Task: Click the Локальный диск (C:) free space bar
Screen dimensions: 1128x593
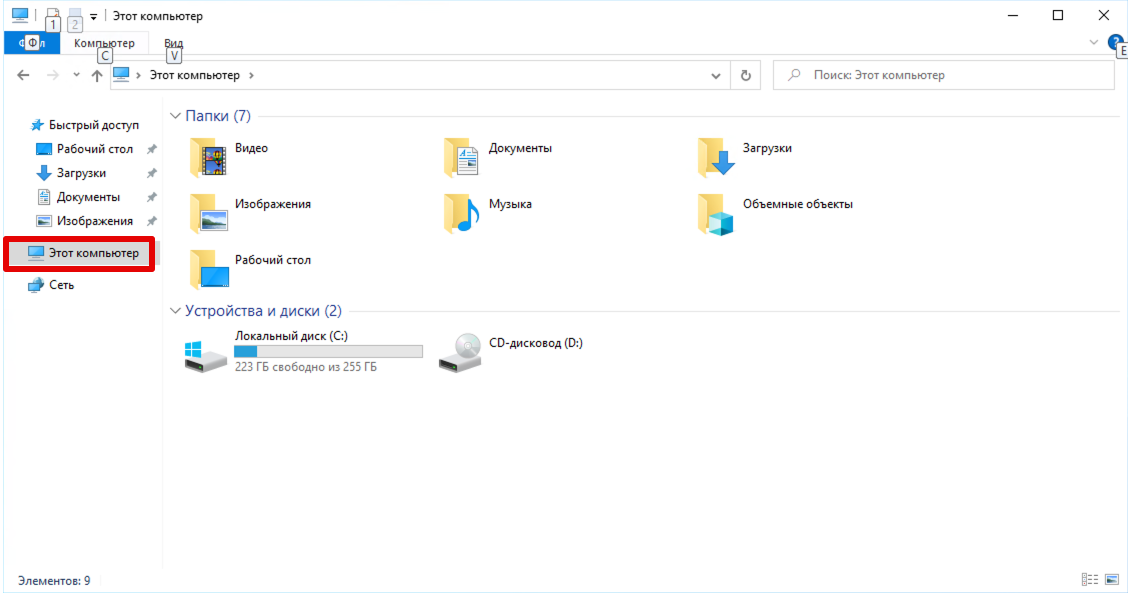Action: [x=328, y=350]
